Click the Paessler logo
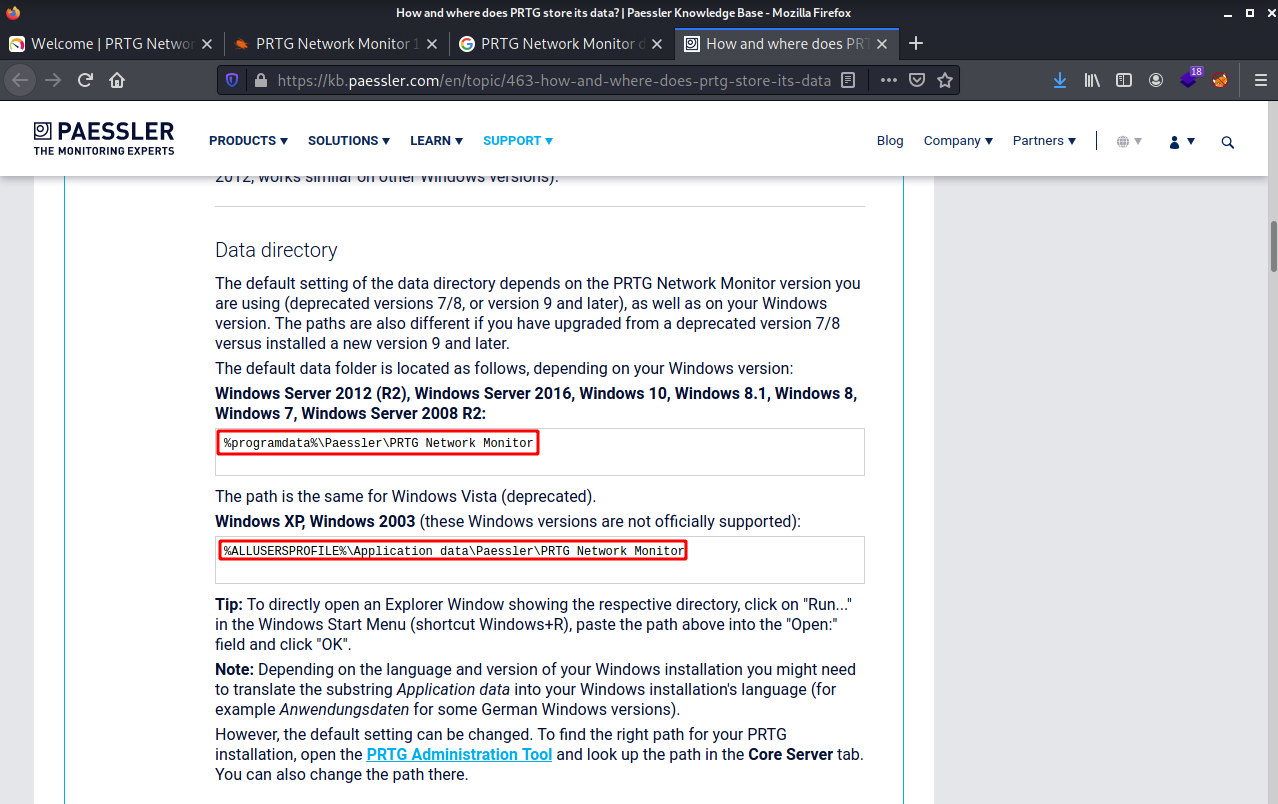The image size is (1278, 804). tap(104, 138)
